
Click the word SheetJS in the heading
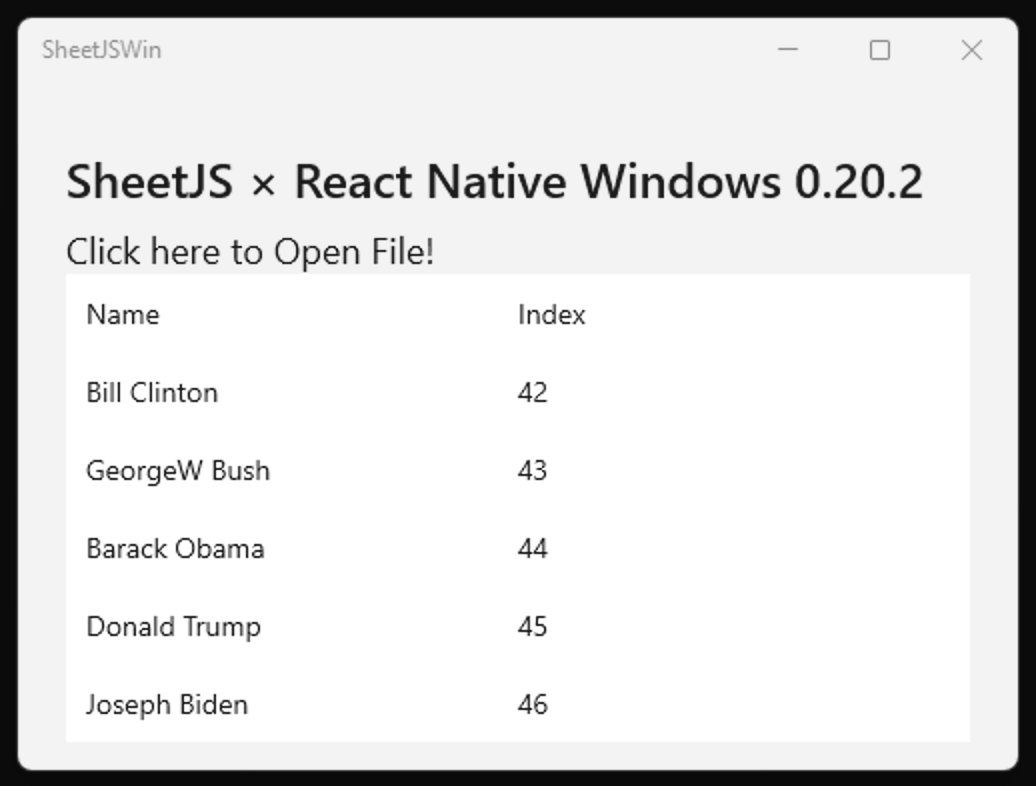149,183
